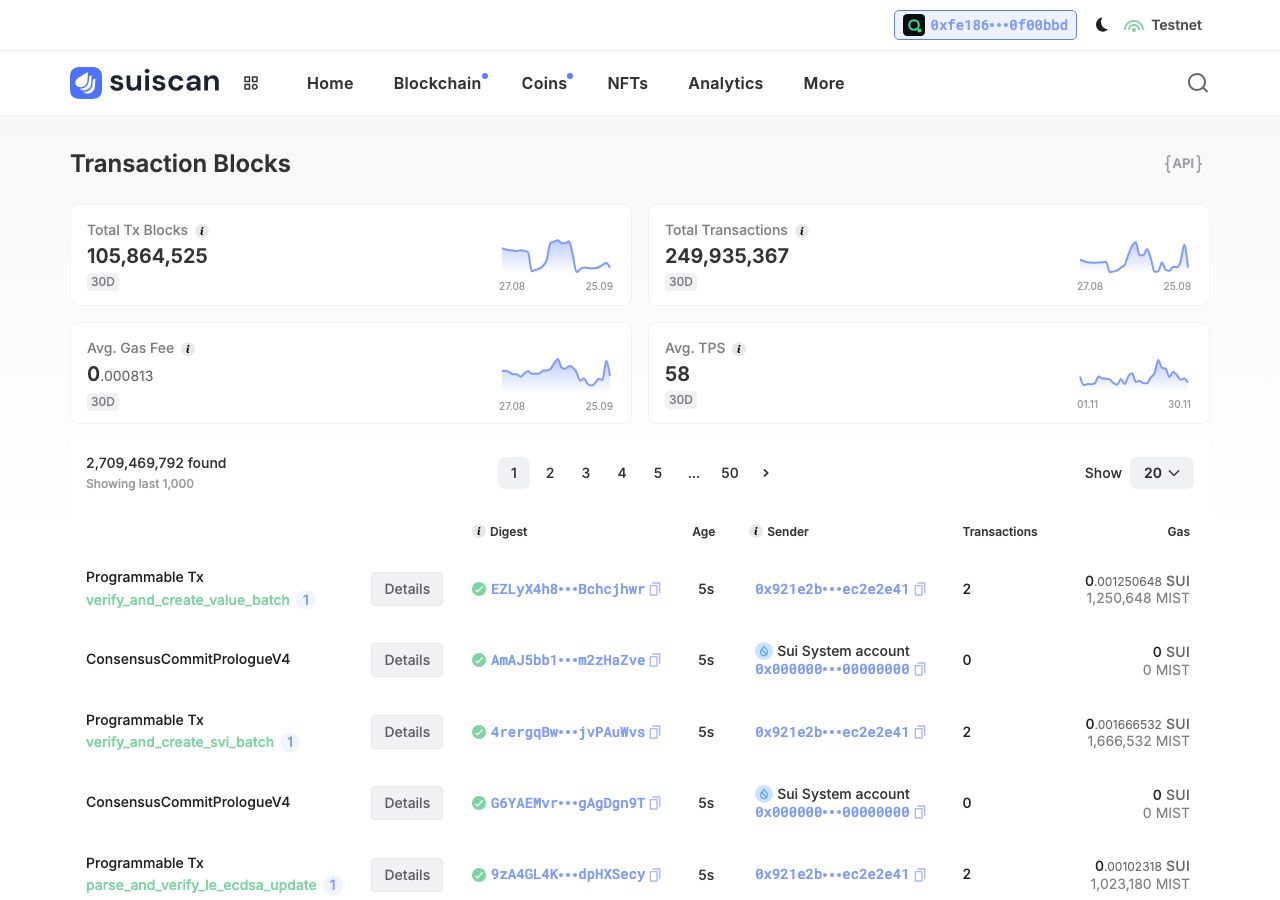This screenshot has width=1280, height=900.
Task: Click the search magnifier icon
Action: (1198, 83)
